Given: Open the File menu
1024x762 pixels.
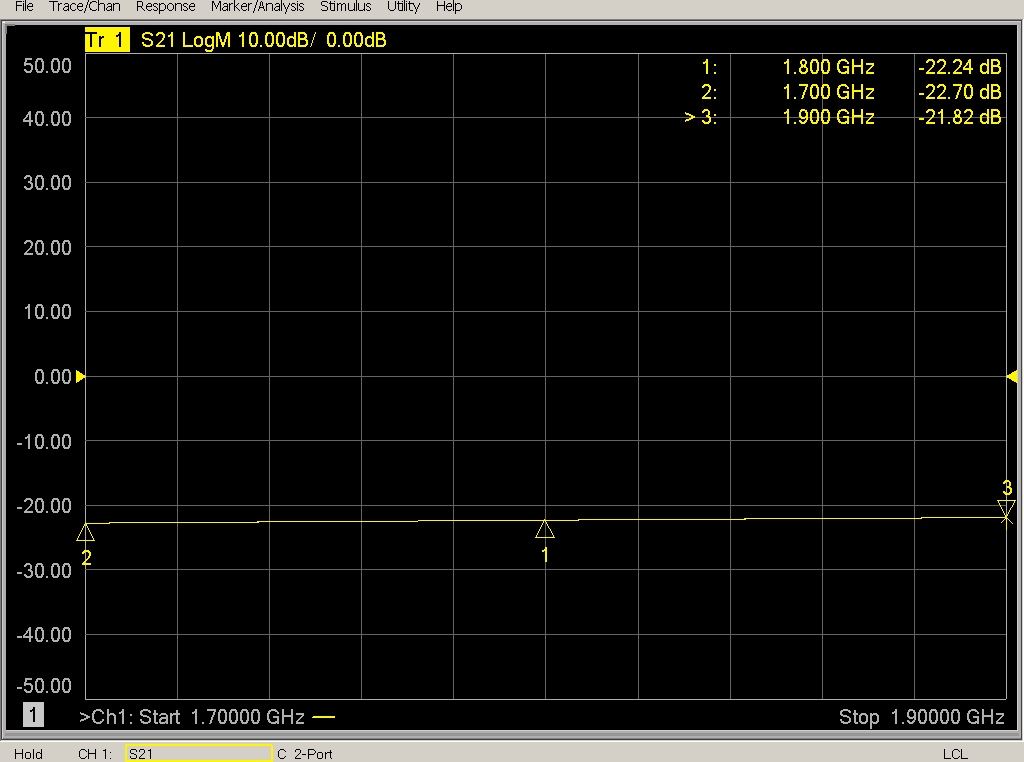Looking at the screenshot, I should tap(24, 7).
